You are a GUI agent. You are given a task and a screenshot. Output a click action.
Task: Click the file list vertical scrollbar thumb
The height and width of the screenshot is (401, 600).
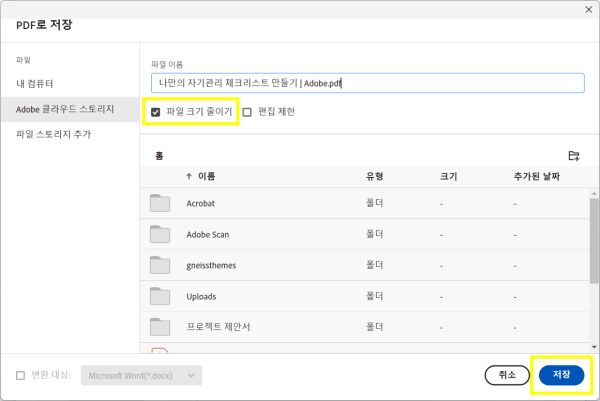pyautogui.click(x=594, y=241)
